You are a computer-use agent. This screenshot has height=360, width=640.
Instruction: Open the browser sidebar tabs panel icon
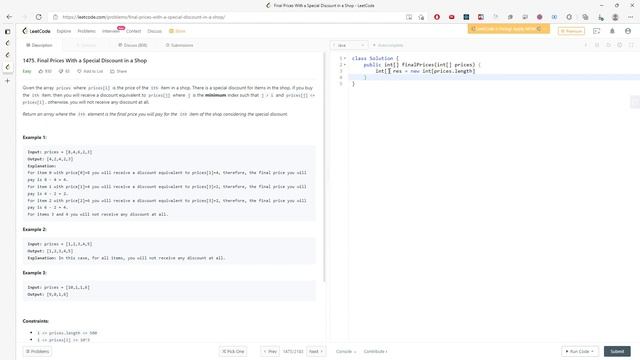pos(7,31)
